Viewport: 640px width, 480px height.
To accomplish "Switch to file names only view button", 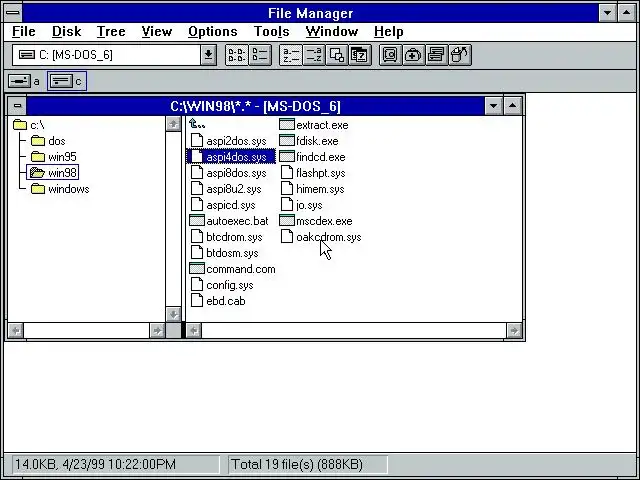I will click(x=237, y=55).
